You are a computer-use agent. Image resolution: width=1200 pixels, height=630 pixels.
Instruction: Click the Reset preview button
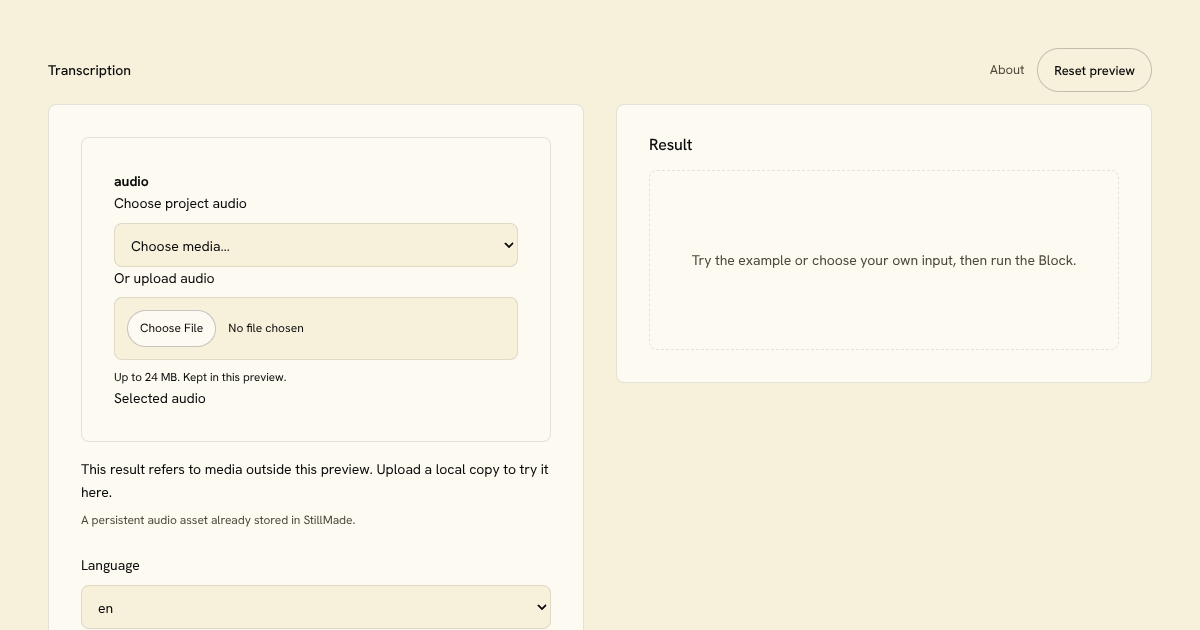pyautogui.click(x=1094, y=70)
